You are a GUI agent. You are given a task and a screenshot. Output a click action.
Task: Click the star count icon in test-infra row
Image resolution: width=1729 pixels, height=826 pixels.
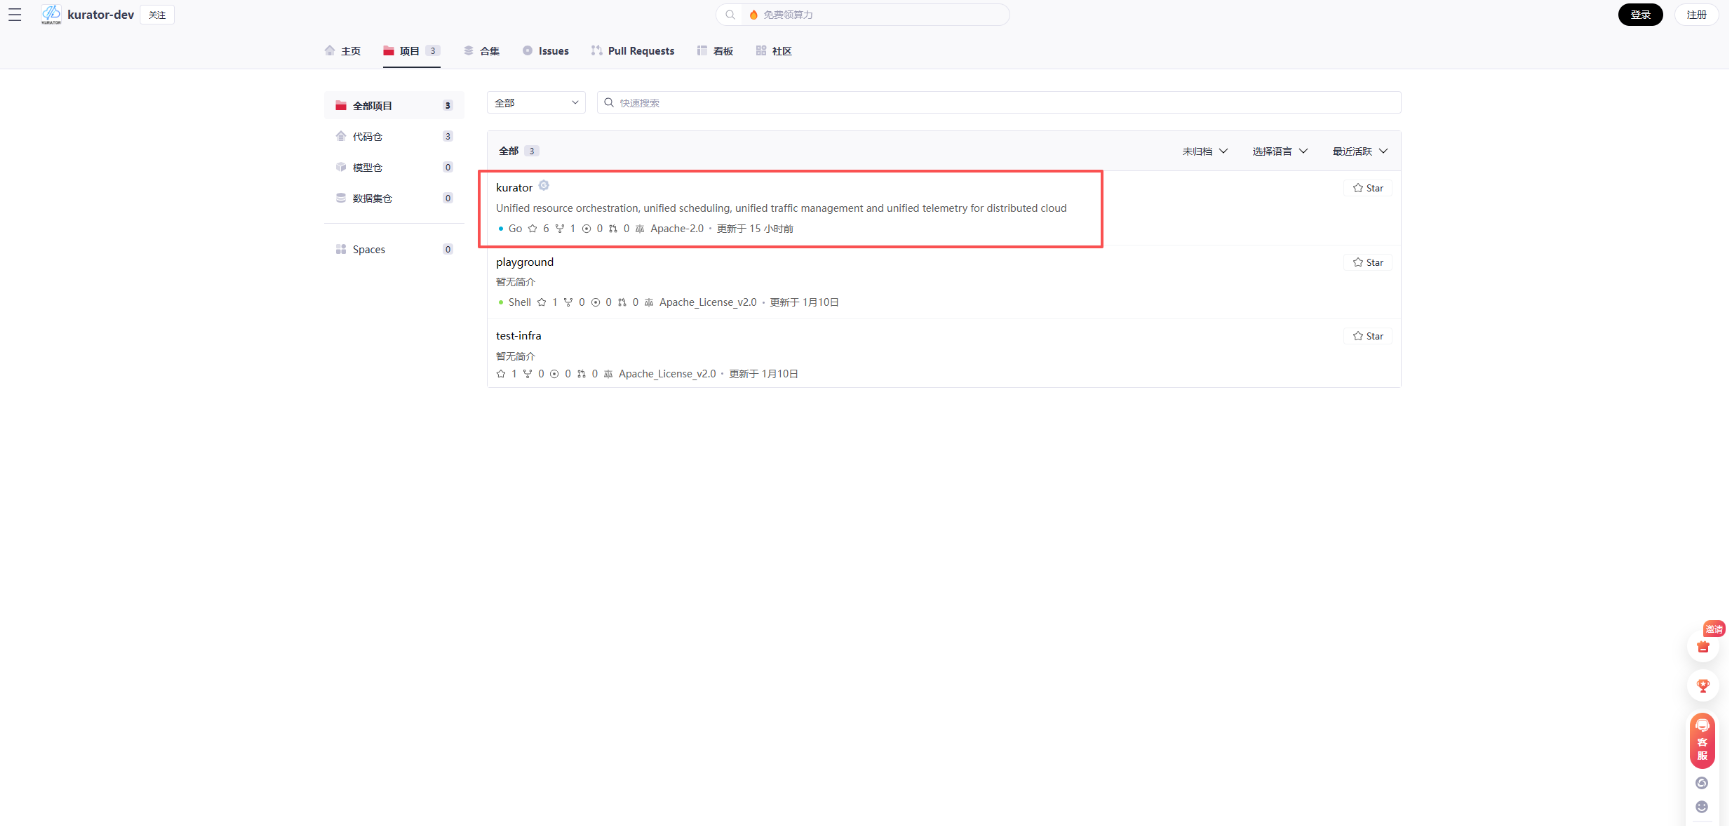[x=501, y=374]
